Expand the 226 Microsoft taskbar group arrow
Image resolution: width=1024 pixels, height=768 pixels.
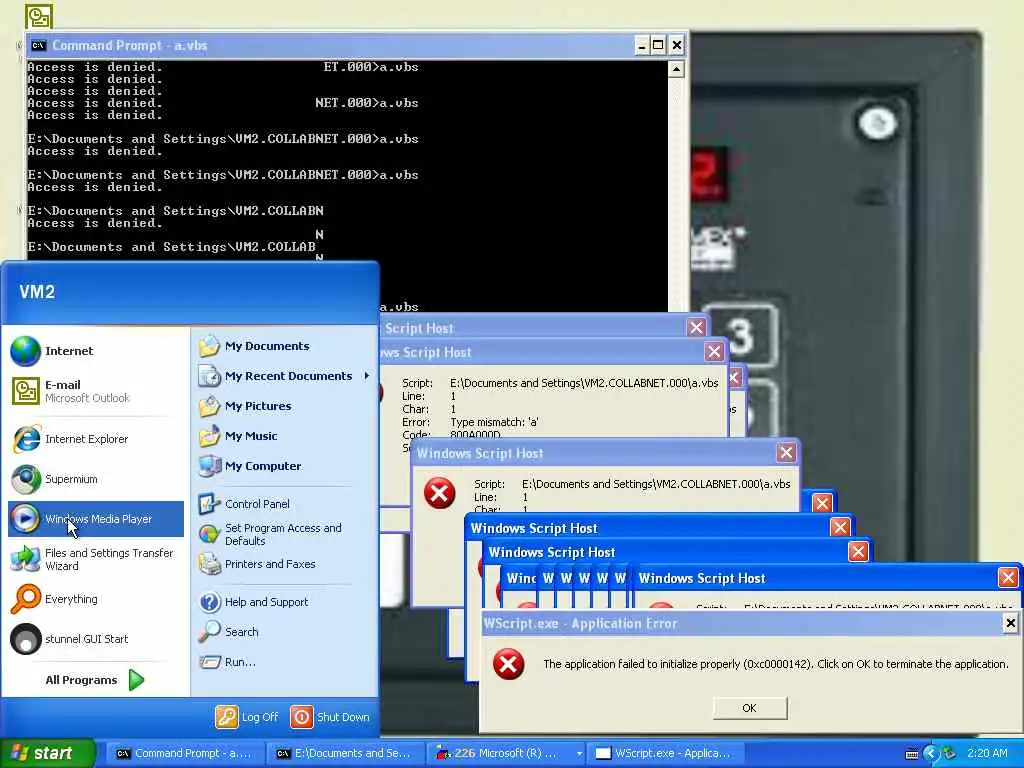[x=579, y=753]
